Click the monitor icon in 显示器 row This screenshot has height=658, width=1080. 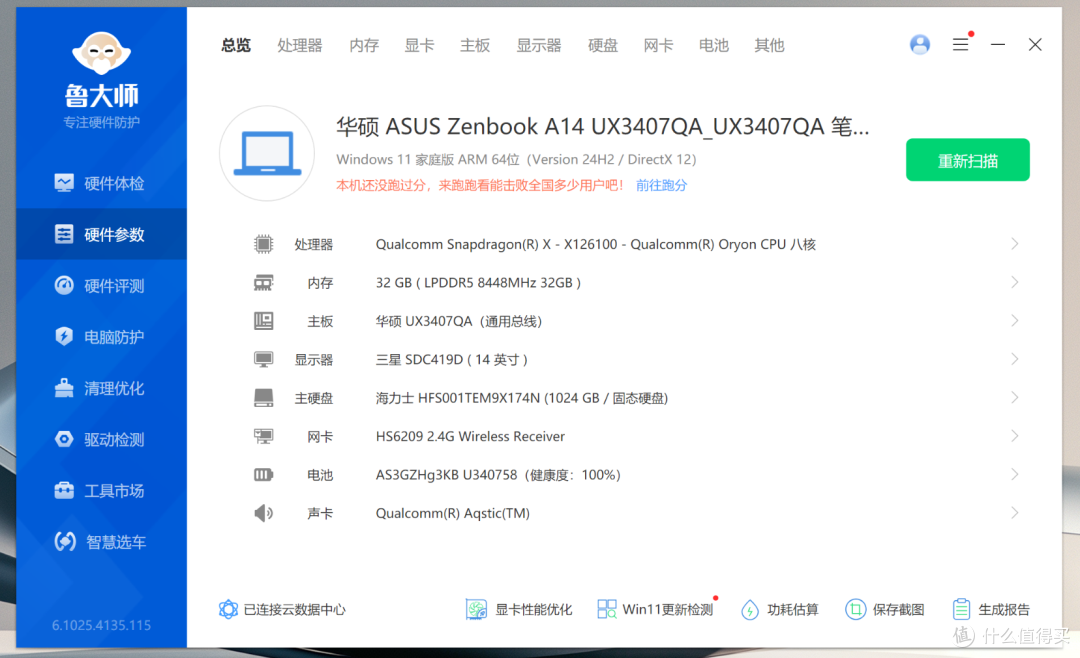click(x=263, y=360)
